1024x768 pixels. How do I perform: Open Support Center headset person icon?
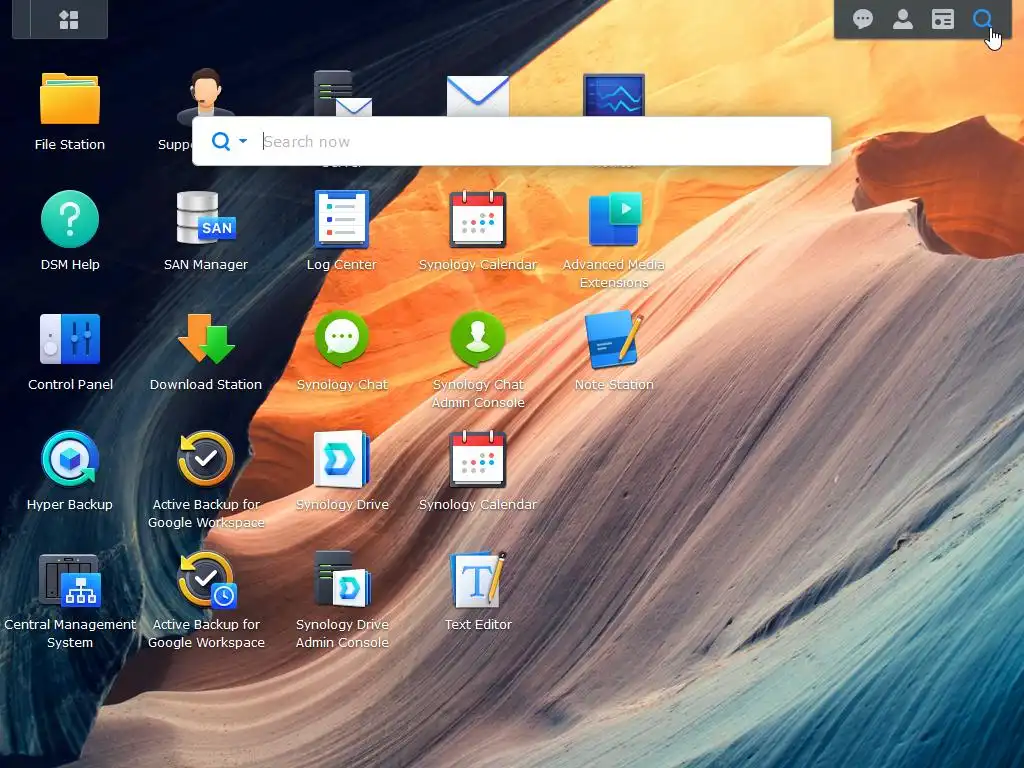point(206,91)
